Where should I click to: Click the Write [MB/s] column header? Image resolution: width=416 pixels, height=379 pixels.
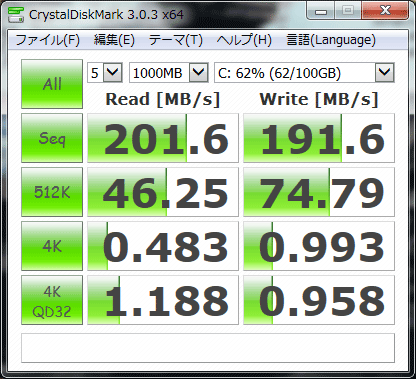(x=319, y=99)
